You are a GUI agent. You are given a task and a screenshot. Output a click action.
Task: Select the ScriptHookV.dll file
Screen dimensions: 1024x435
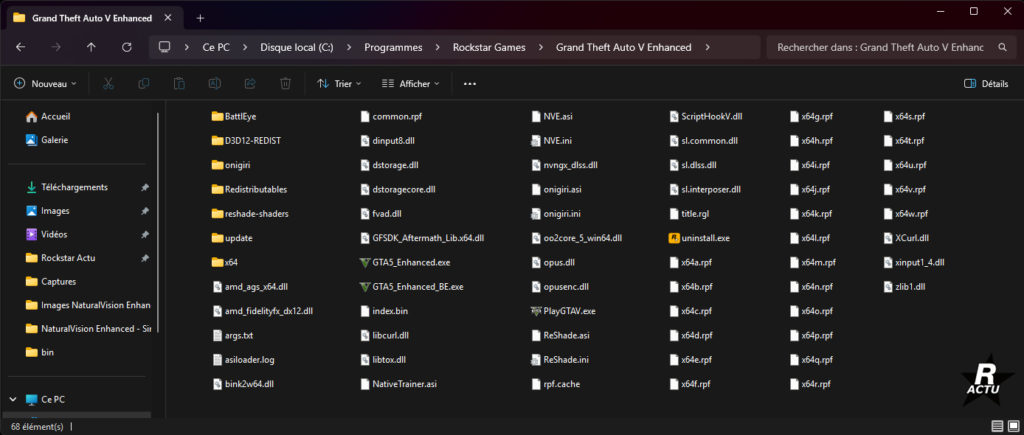pyautogui.click(x=707, y=116)
